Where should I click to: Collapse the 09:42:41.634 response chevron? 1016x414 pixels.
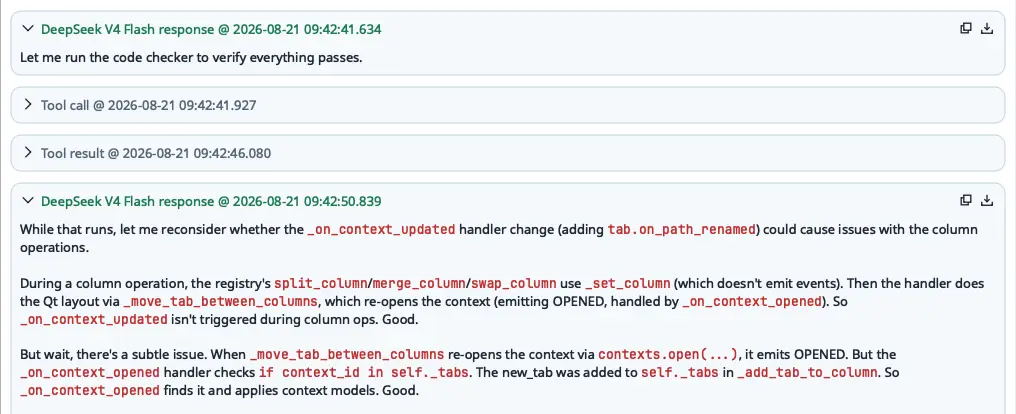(x=27, y=29)
